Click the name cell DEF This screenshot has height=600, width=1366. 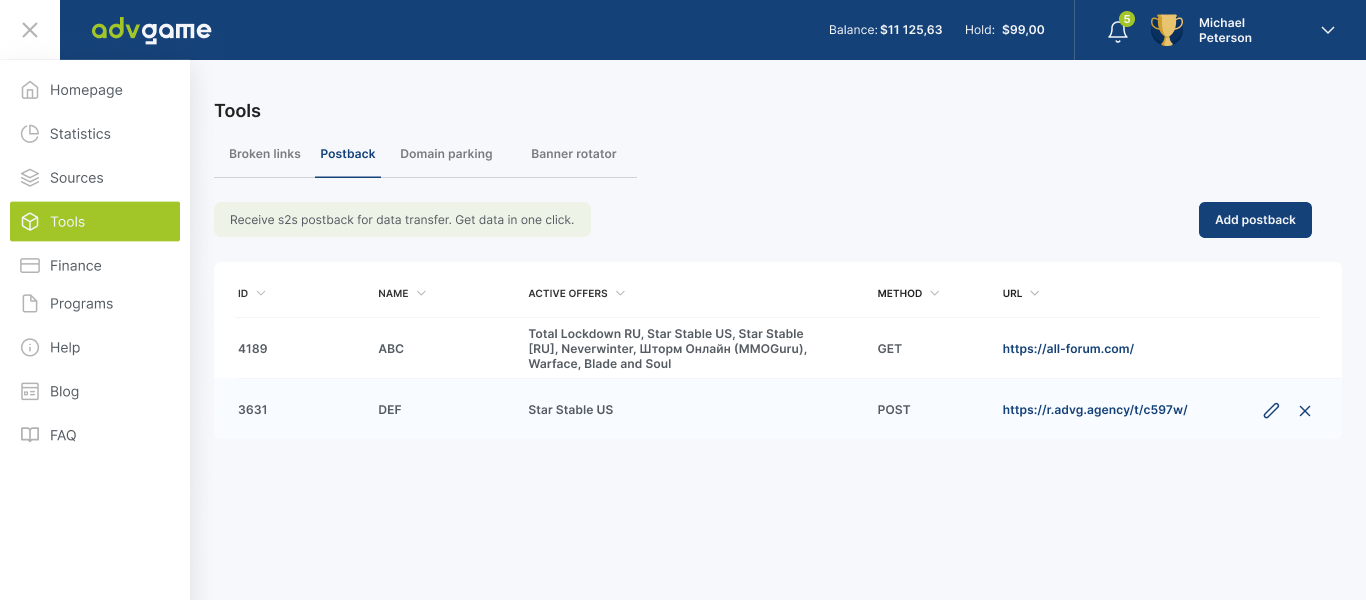(390, 410)
